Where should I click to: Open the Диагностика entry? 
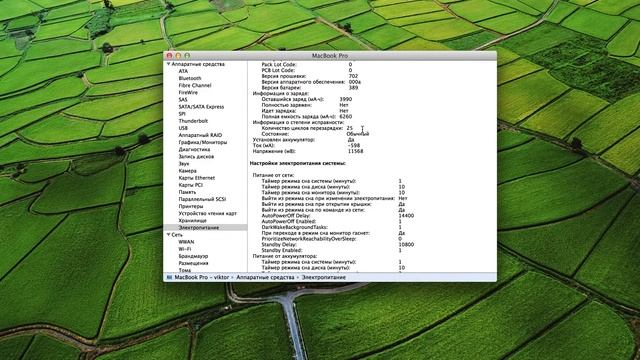pyautogui.click(x=194, y=149)
